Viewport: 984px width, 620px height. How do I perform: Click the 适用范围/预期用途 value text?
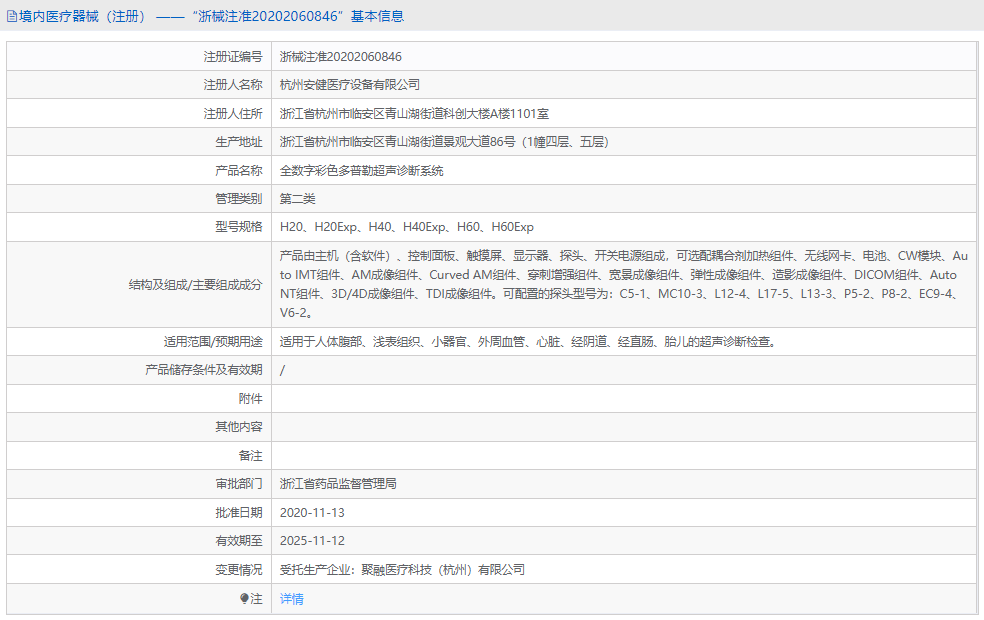coord(480,341)
